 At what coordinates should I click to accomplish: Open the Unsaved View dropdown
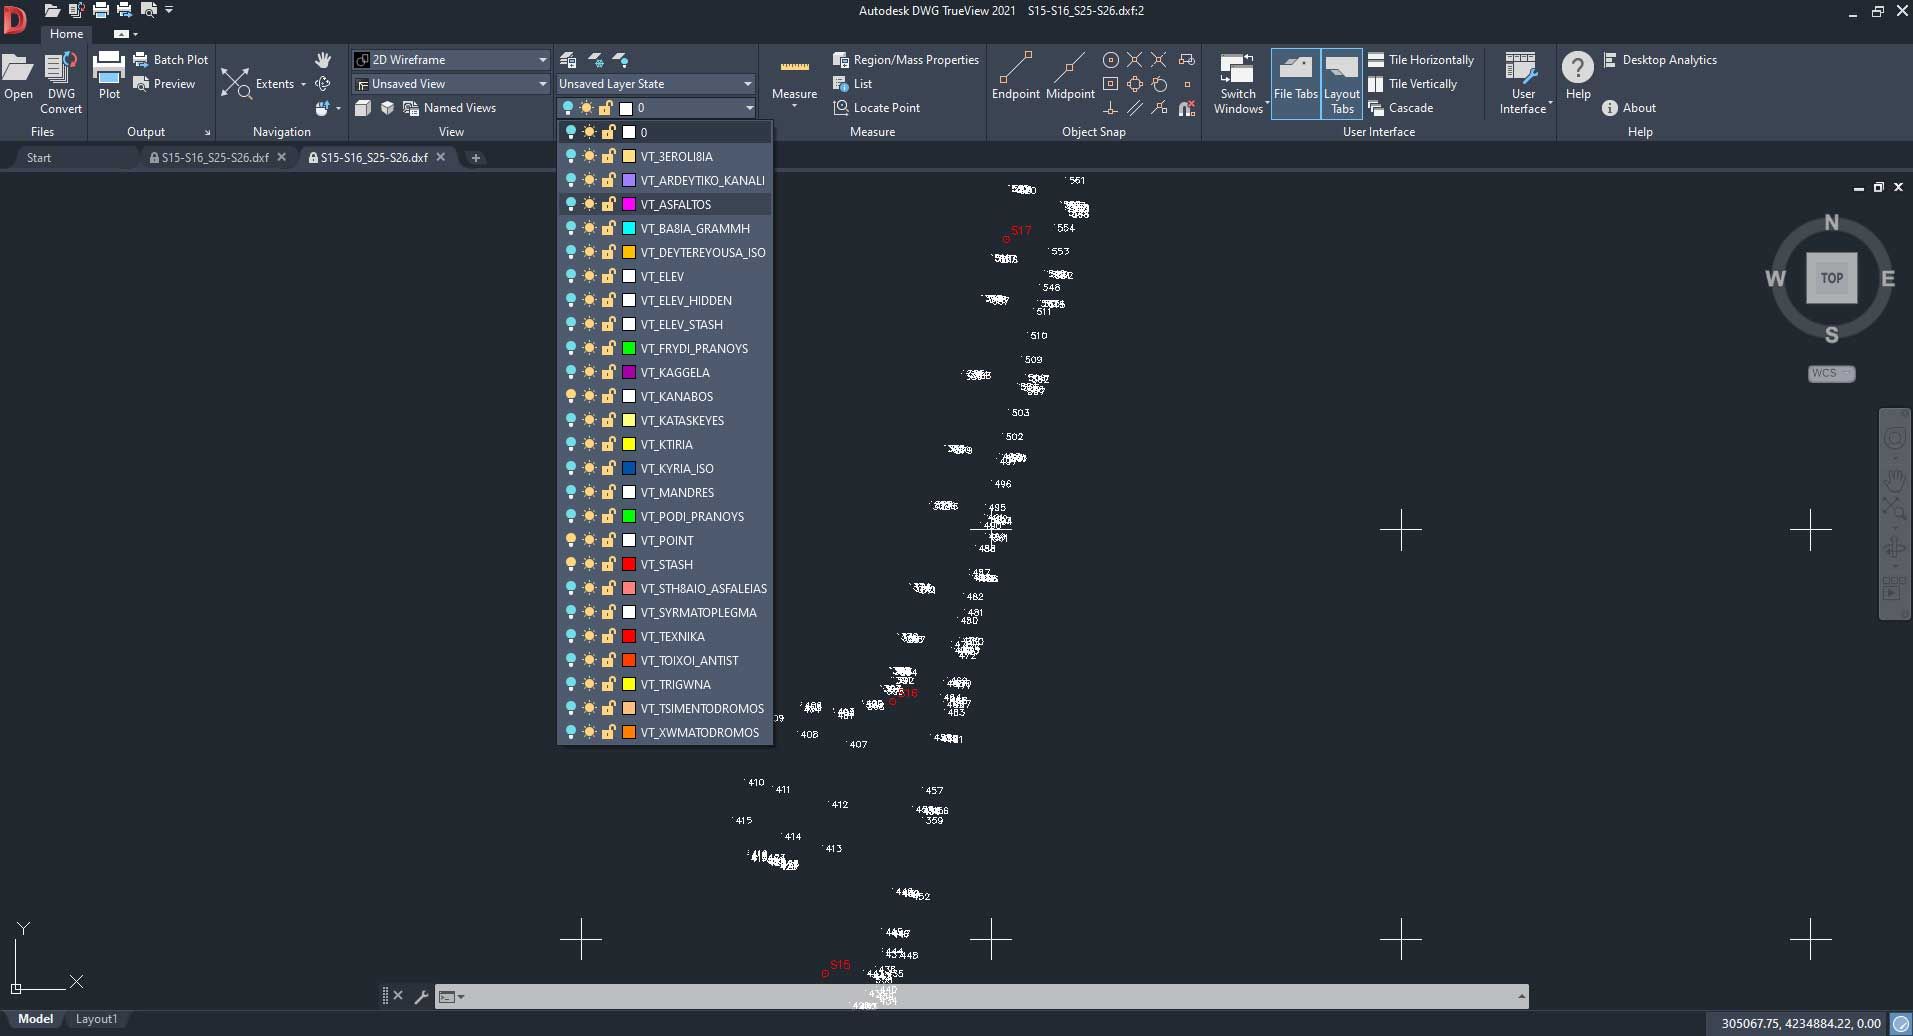pos(542,84)
